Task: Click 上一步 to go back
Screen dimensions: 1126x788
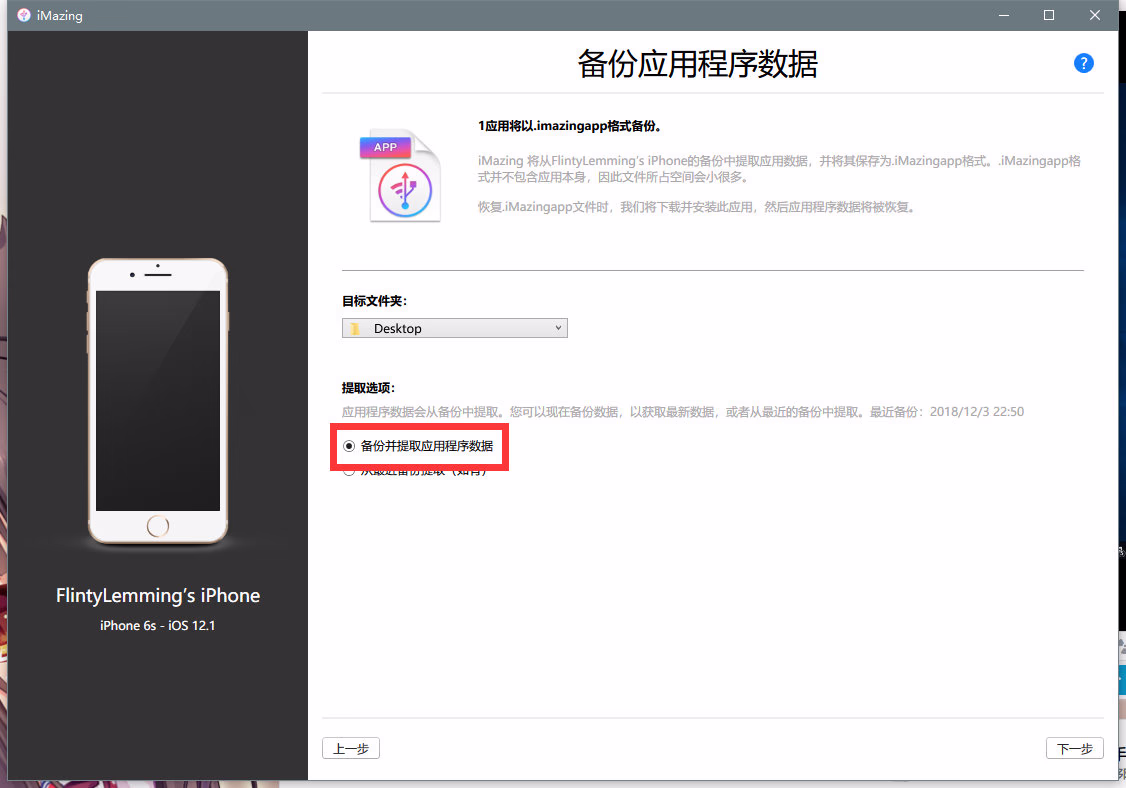Action: (x=351, y=748)
